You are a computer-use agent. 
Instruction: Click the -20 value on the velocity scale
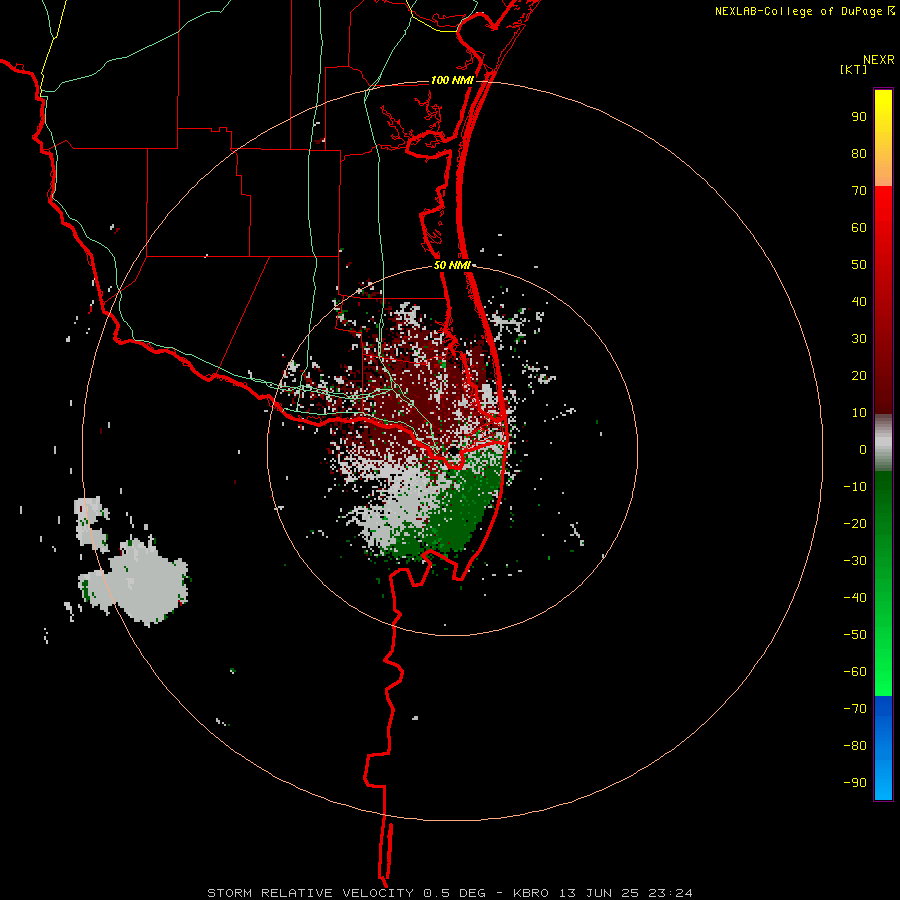[x=855, y=523]
